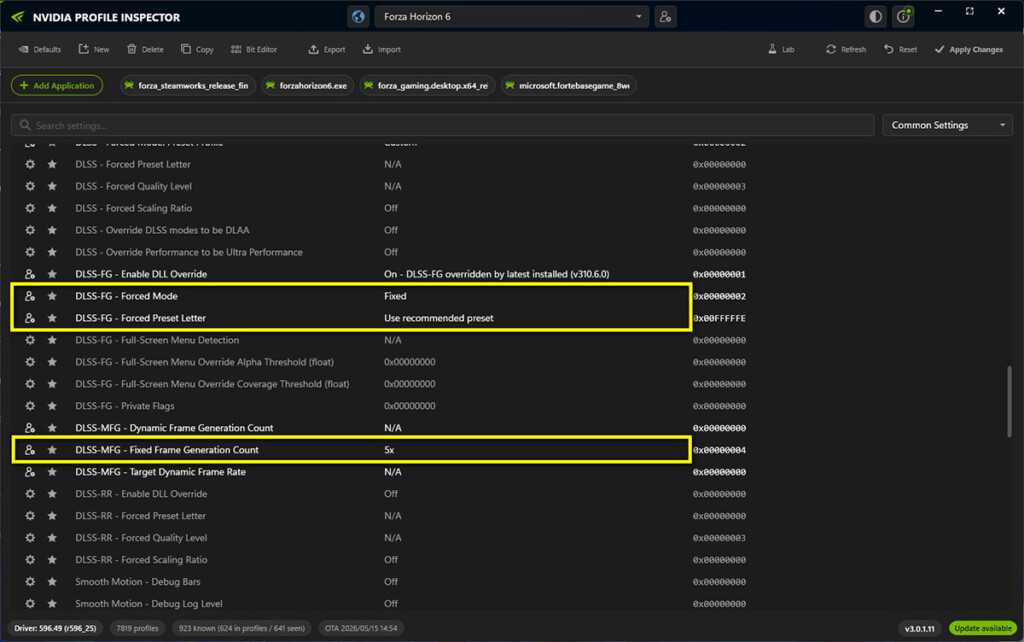Click Delete in the toolbar
Screen dimensions: 1024x642
pyautogui.click(x=145, y=50)
